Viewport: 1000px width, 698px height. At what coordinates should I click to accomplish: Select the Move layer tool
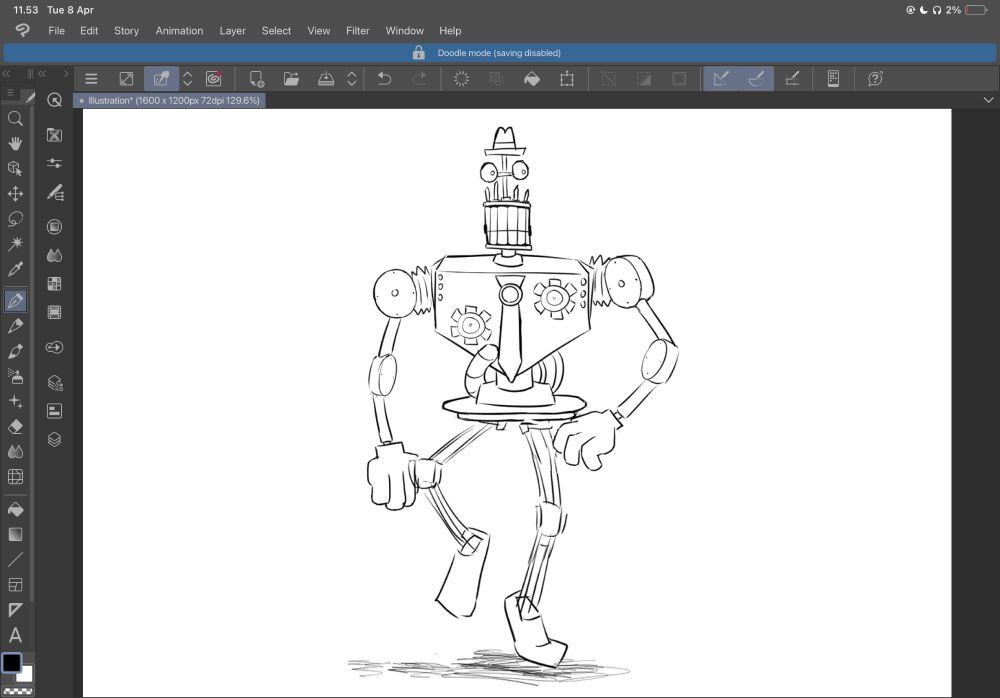pos(15,193)
